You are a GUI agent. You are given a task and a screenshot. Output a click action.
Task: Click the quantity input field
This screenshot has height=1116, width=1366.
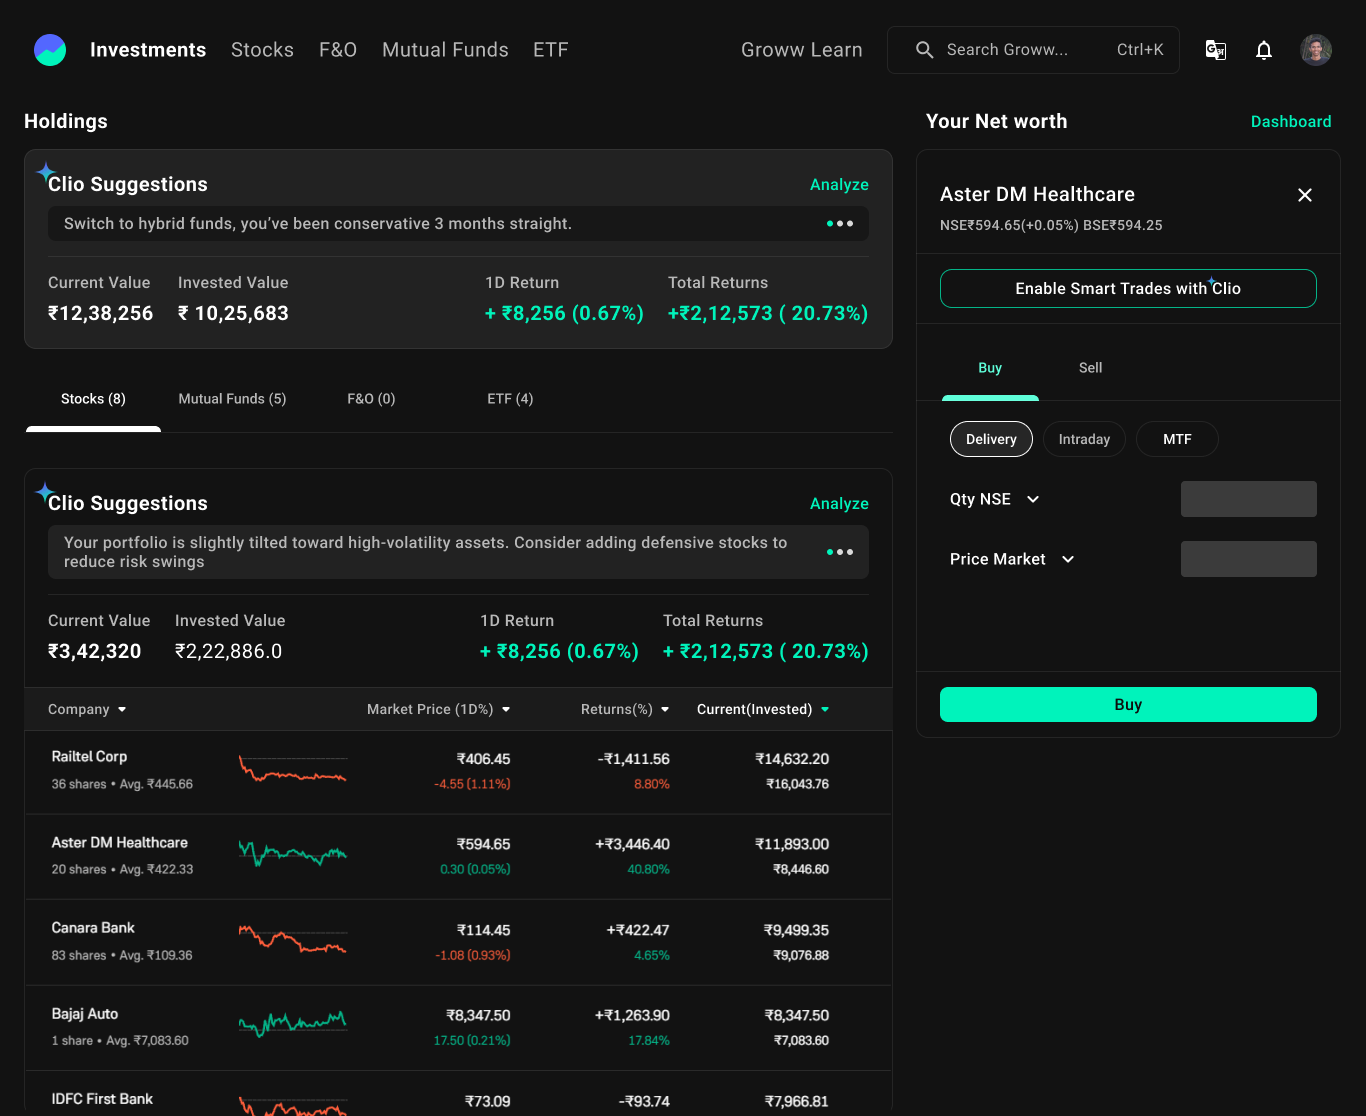coord(1248,499)
